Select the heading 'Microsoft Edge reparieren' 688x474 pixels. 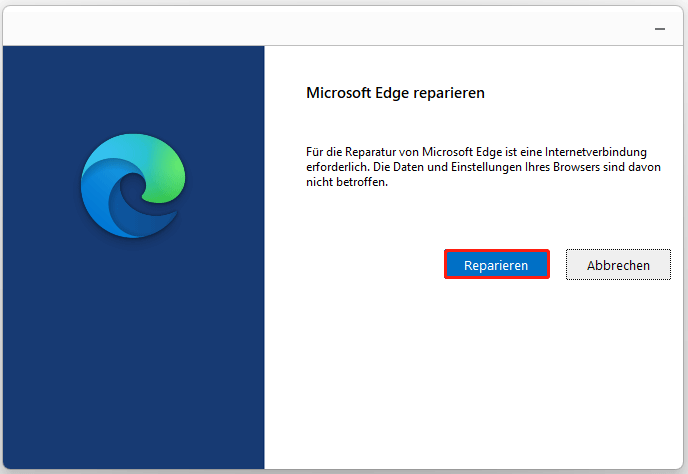click(395, 93)
